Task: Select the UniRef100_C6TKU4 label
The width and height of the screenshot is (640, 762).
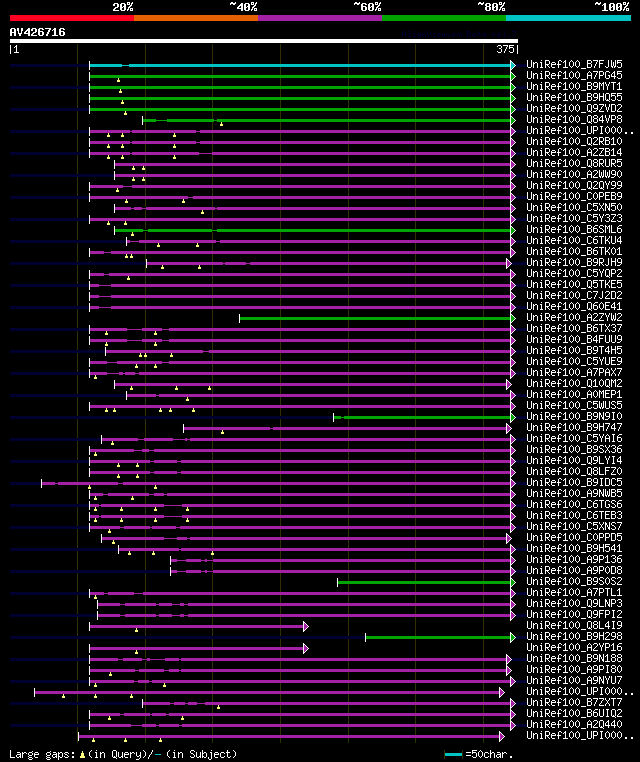Action: tap(574, 240)
